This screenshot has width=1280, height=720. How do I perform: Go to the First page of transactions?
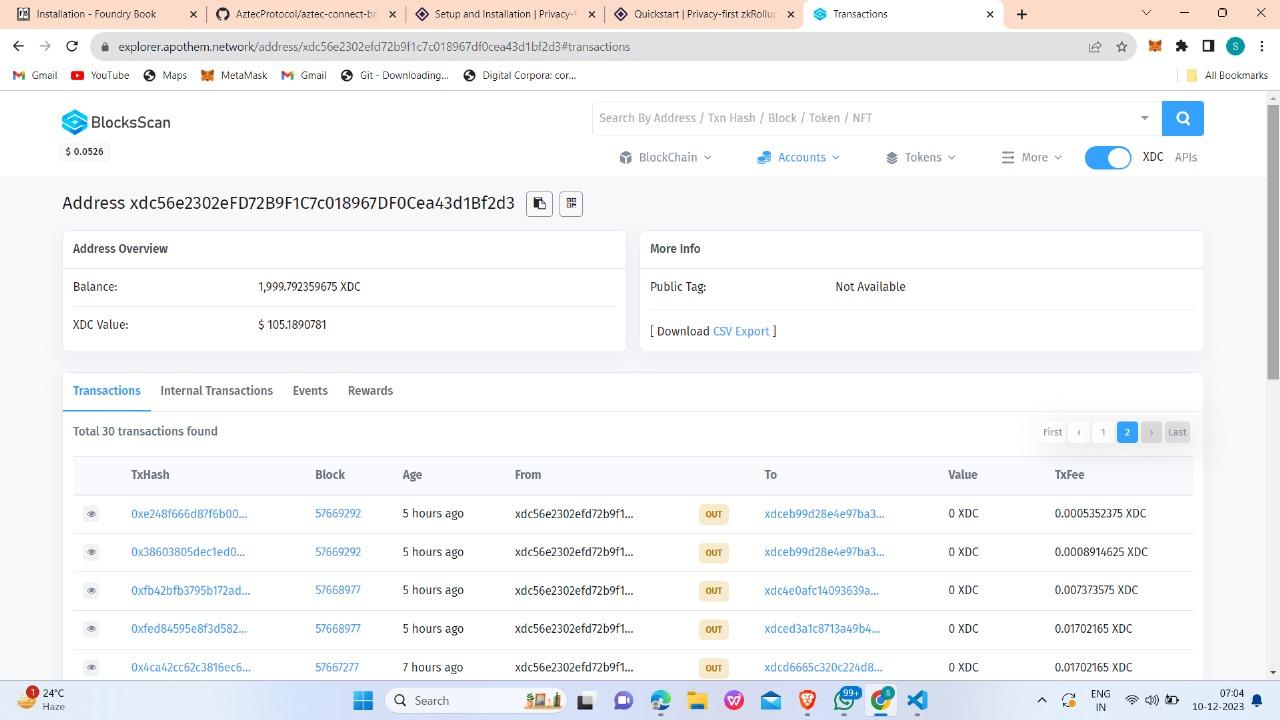(x=1052, y=432)
